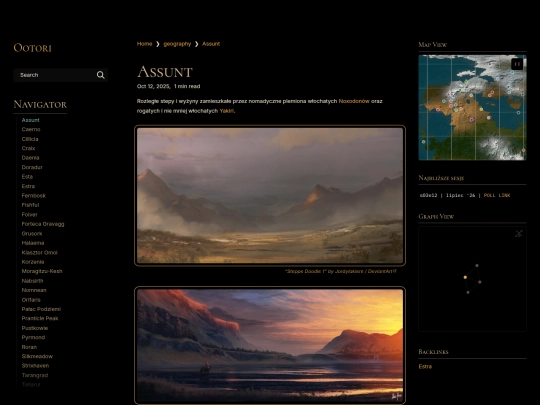Open Strixhaven in the Navigator
The image size is (540, 405).
35,366
